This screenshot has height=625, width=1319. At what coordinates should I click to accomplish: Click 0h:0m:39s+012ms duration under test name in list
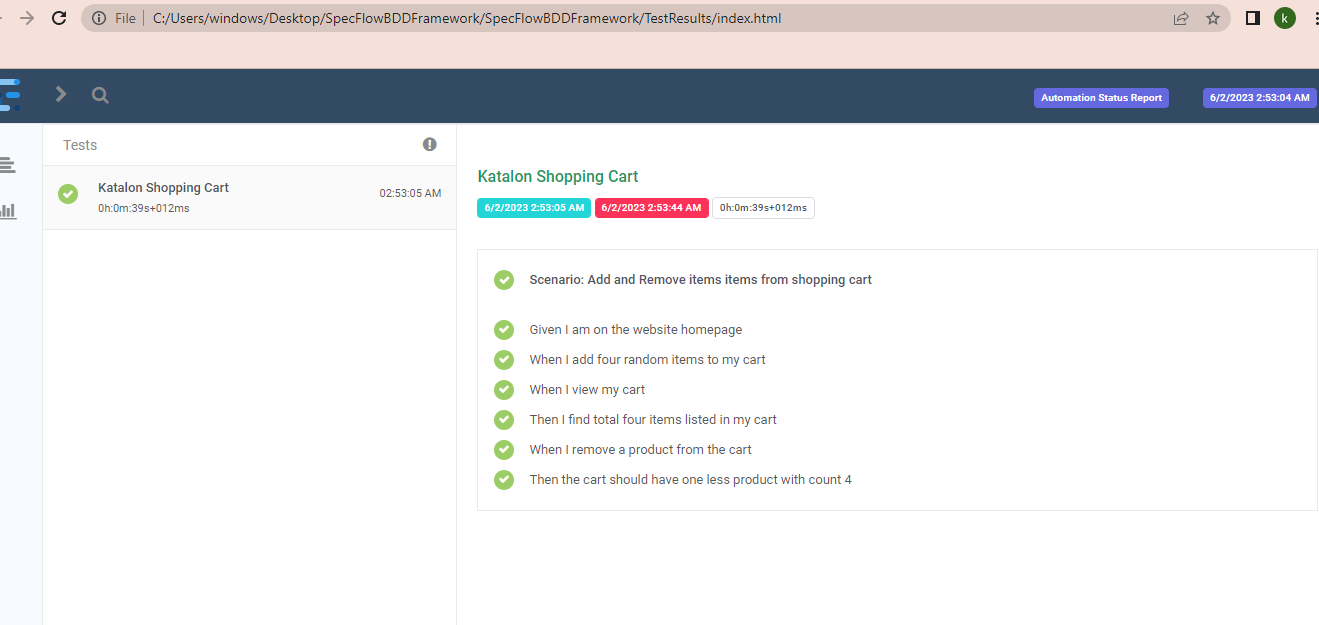(x=144, y=208)
